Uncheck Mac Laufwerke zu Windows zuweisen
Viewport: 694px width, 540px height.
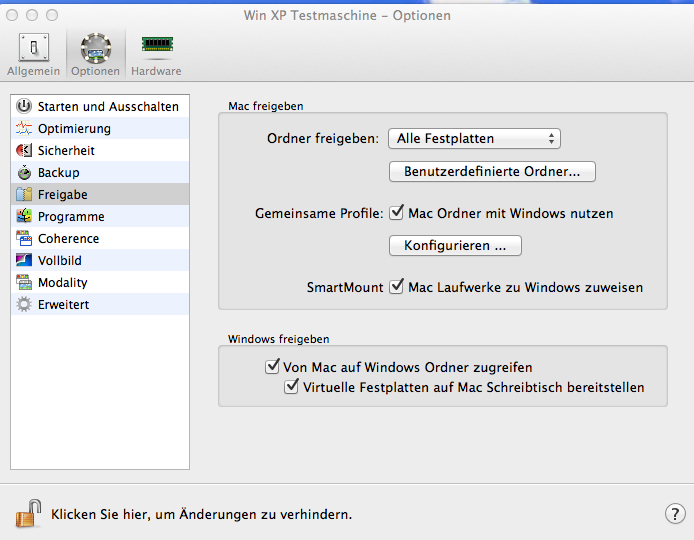pos(397,287)
